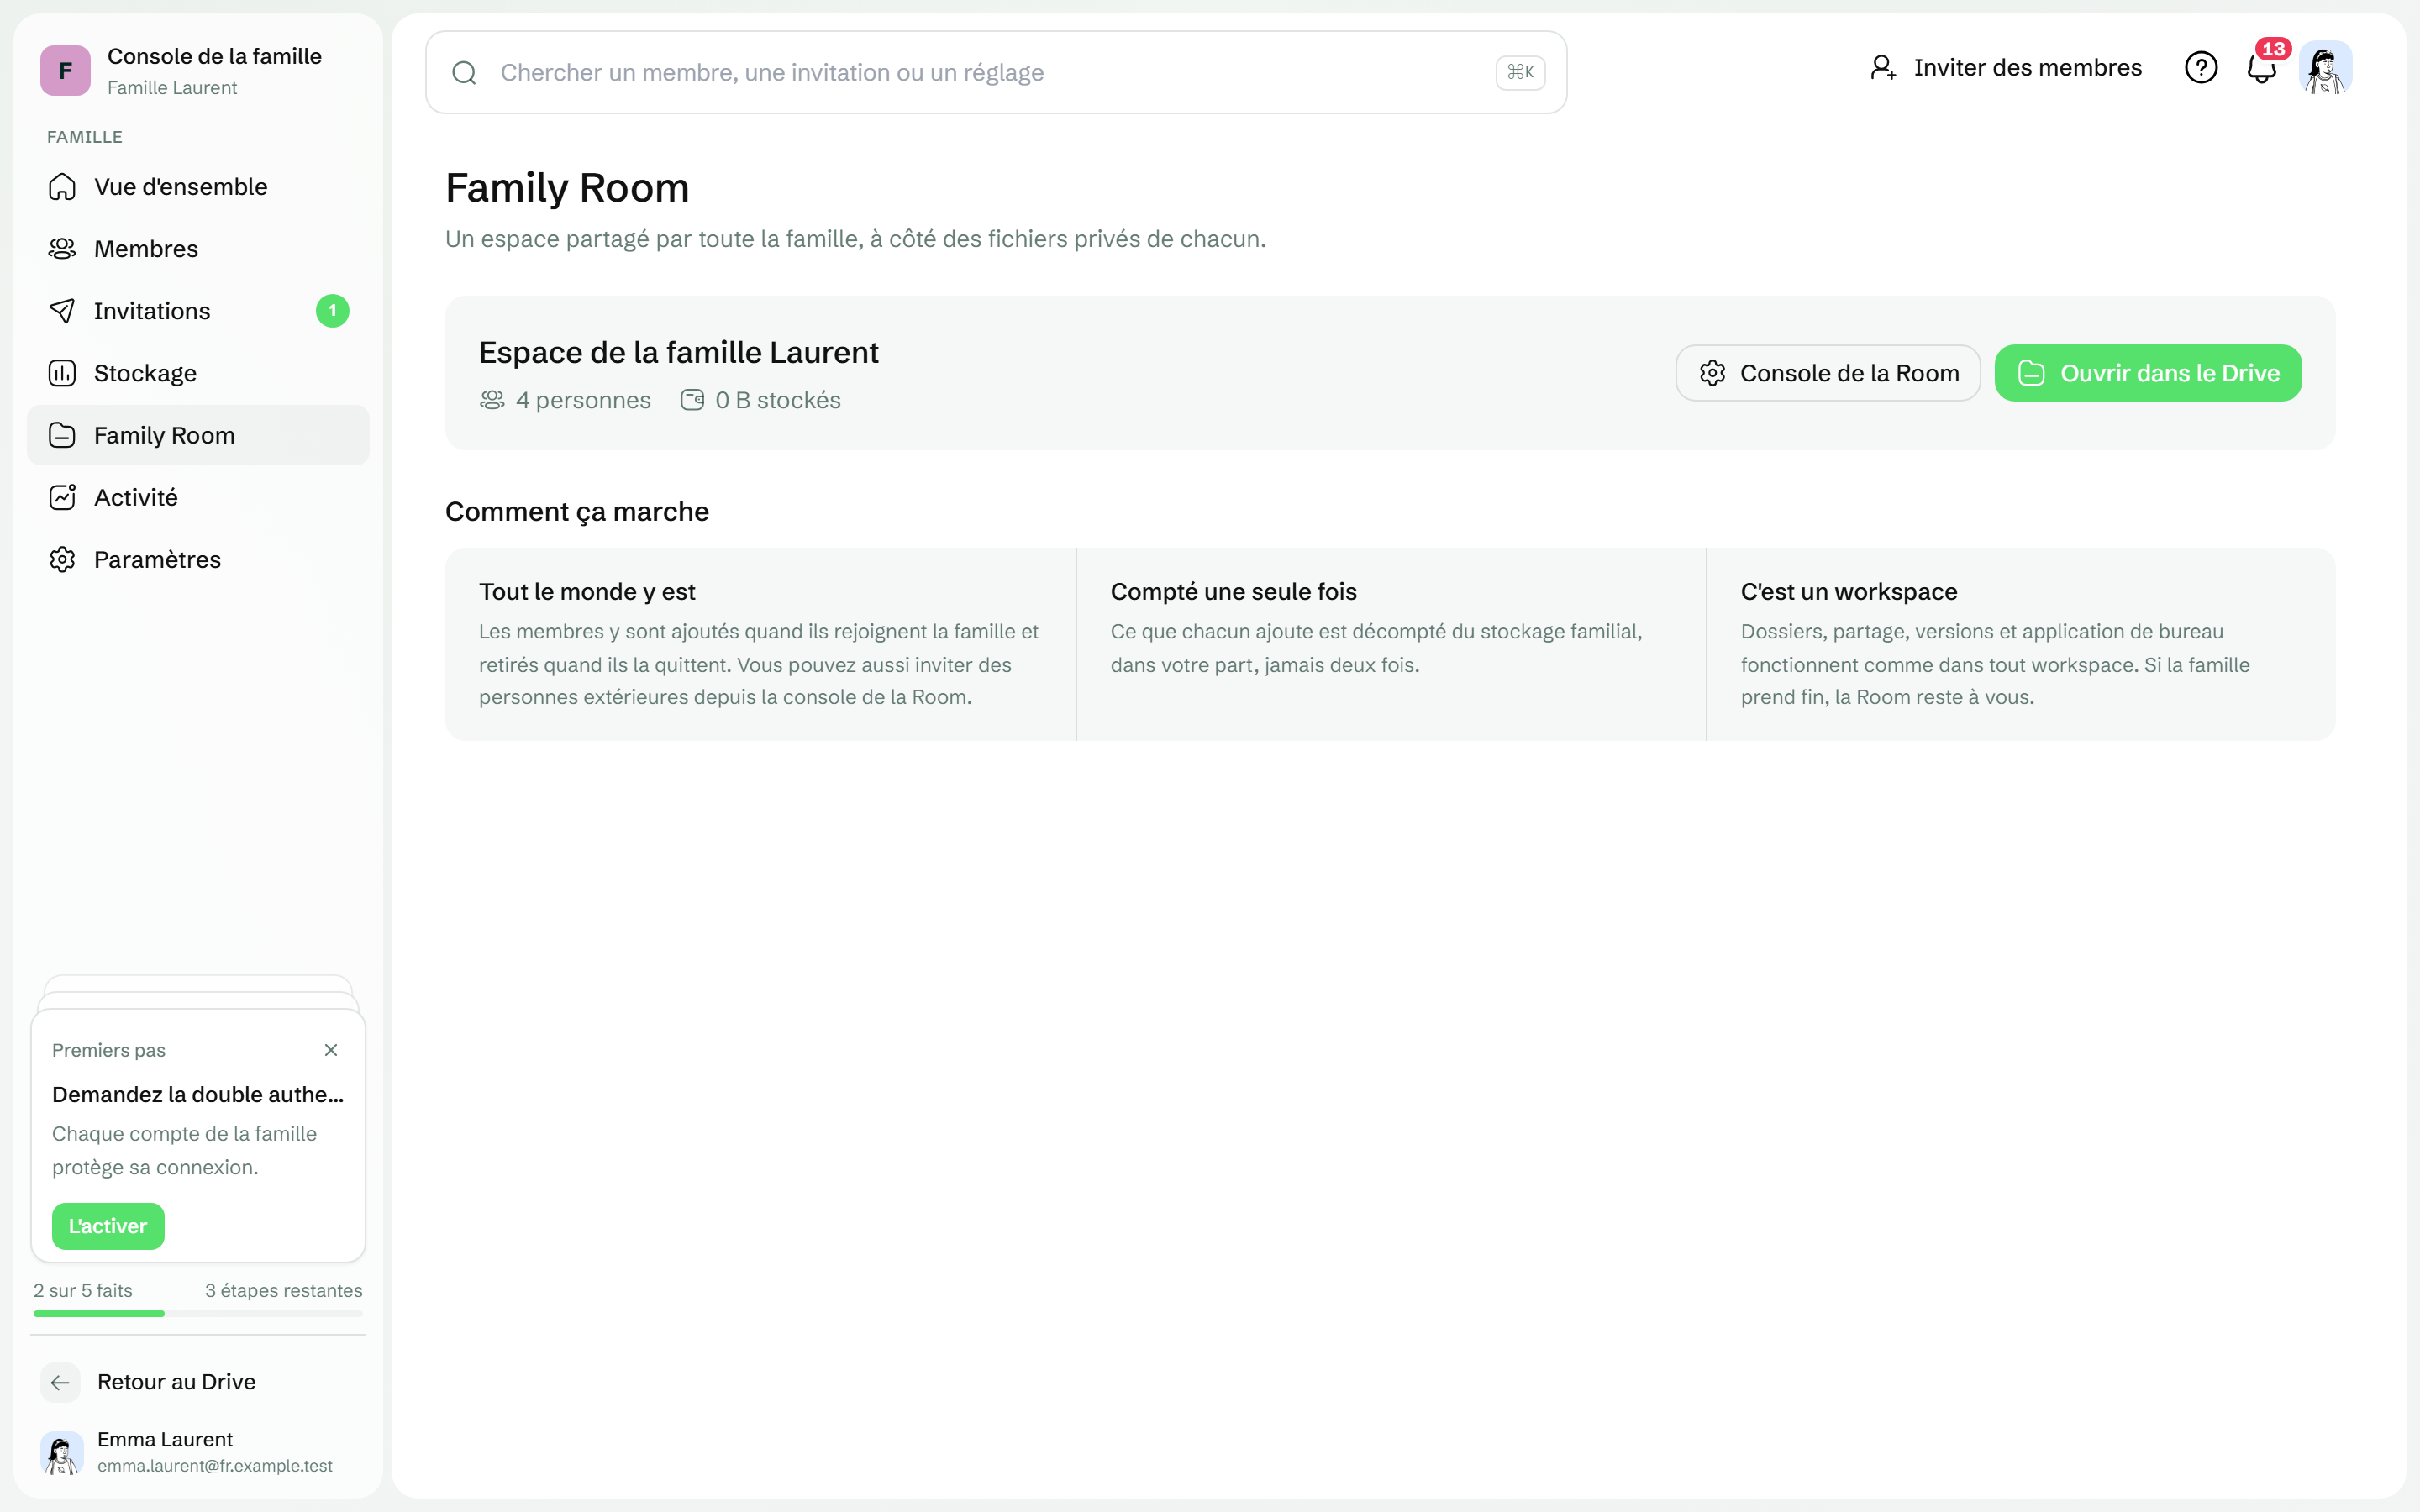2420x1512 pixels.
Task: Open notifications bell with 13 badge
Action: (x=2262, y=68)
